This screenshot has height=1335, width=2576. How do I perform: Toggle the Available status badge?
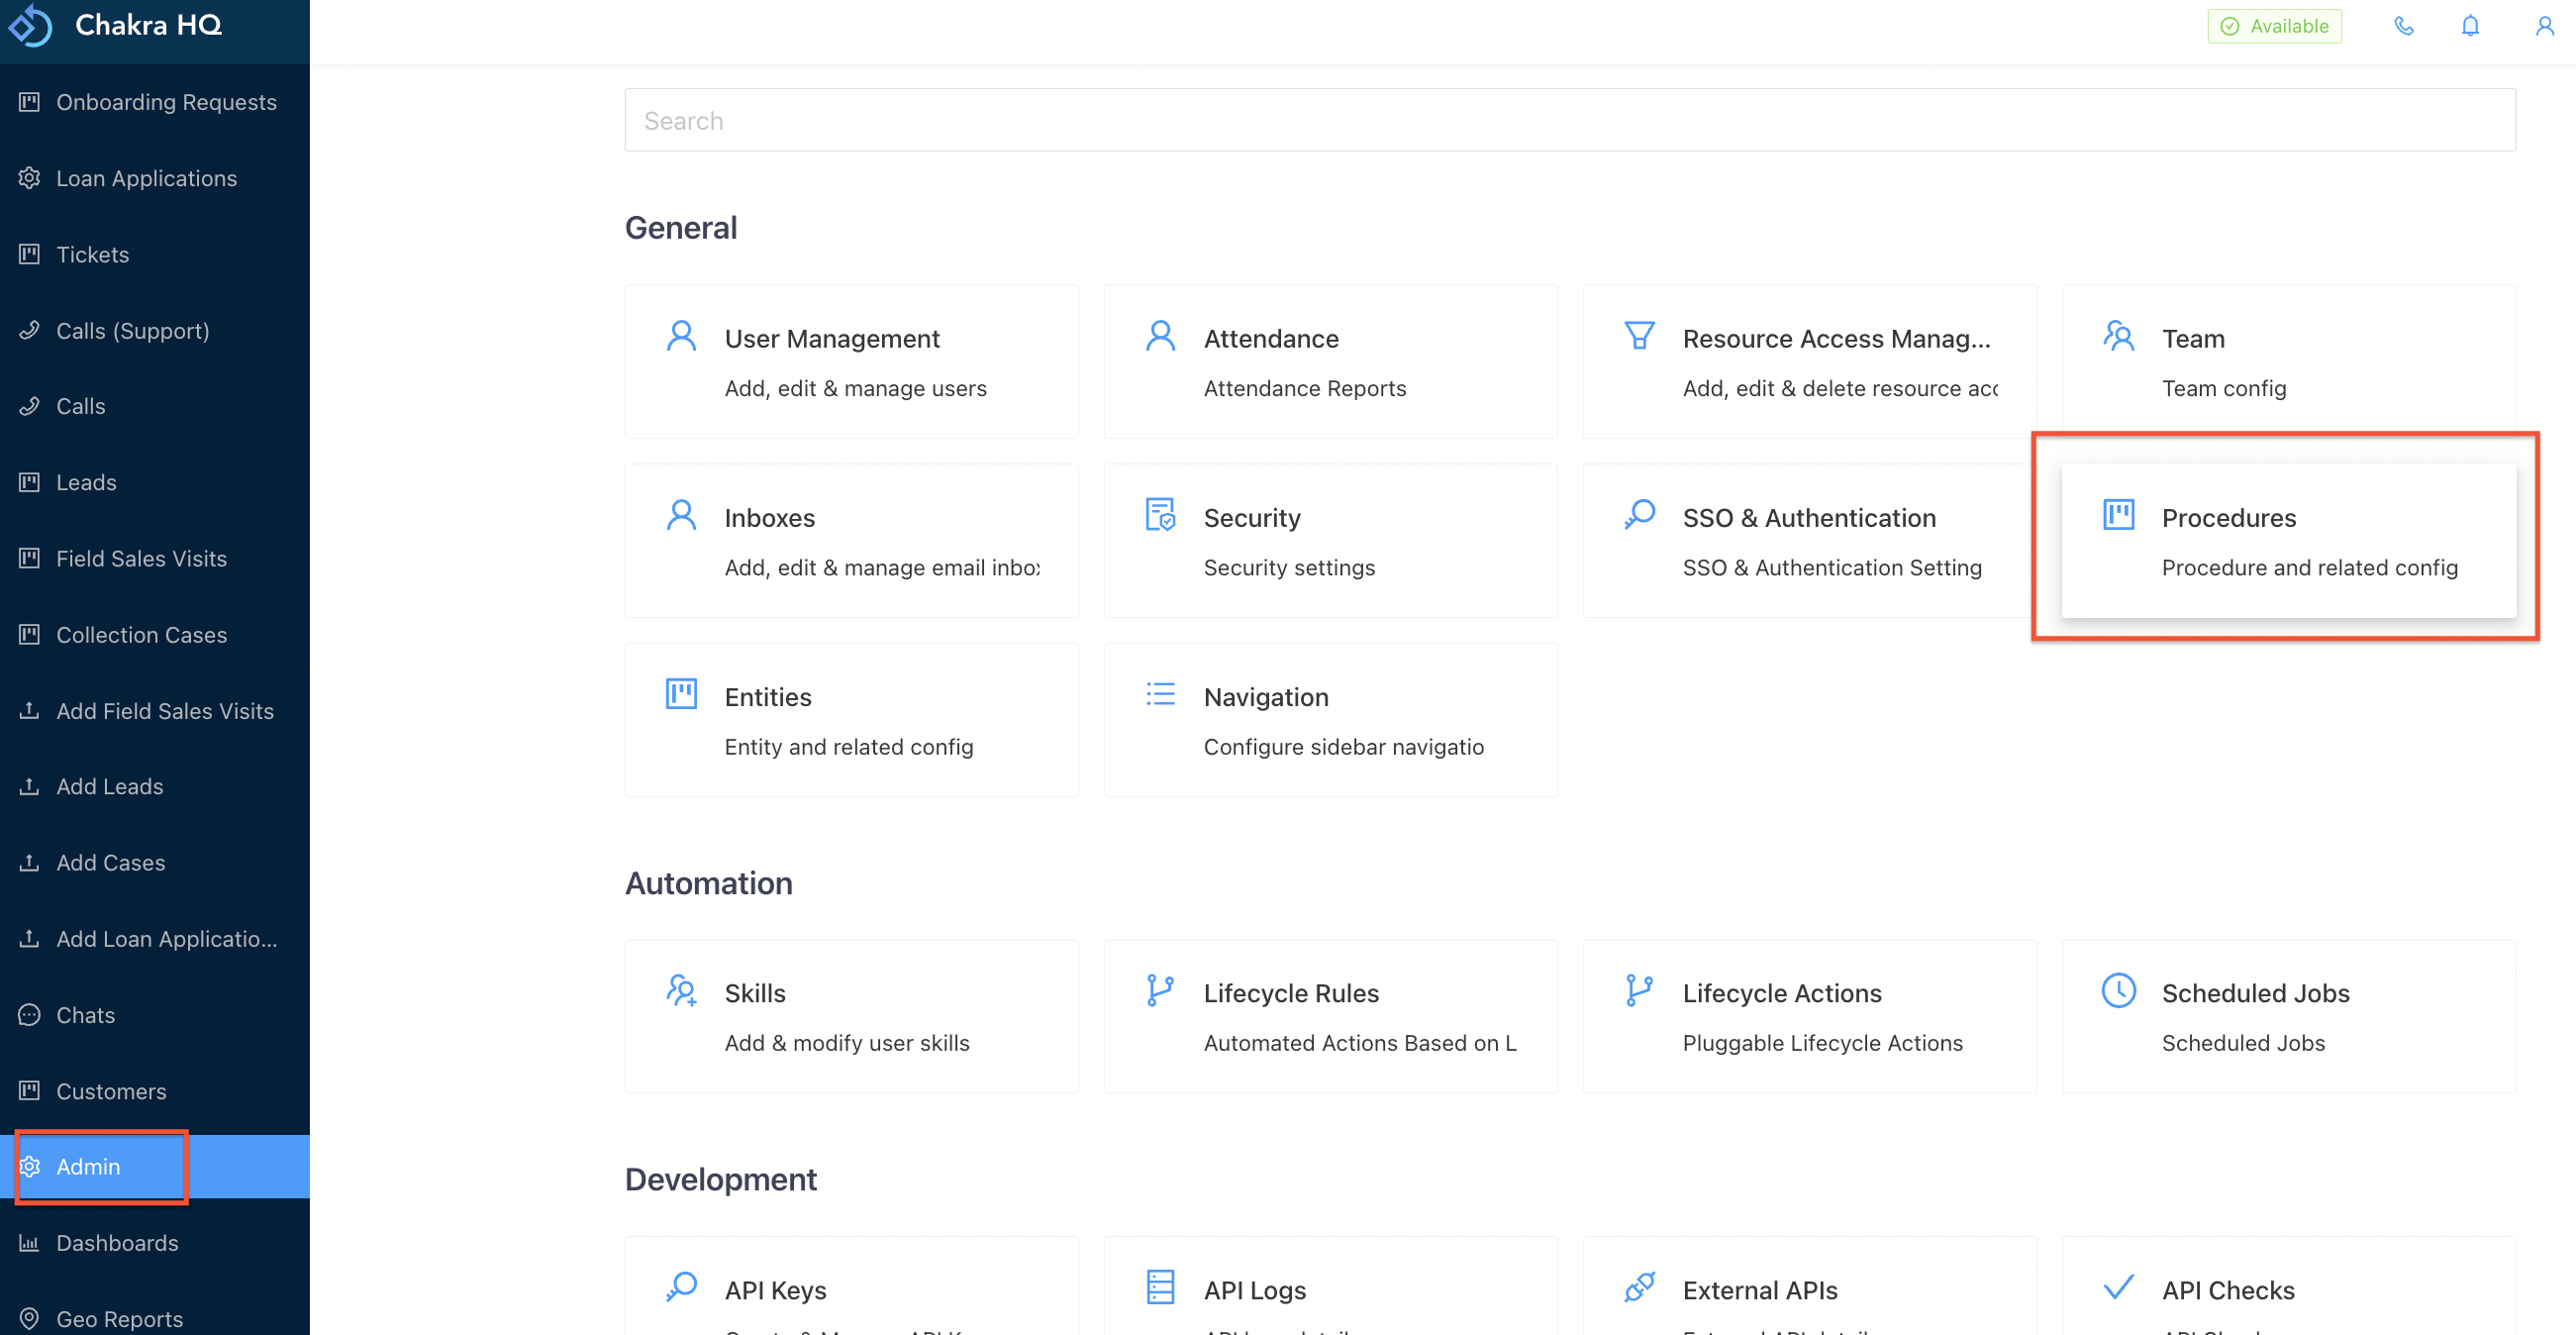(2274, 26)
